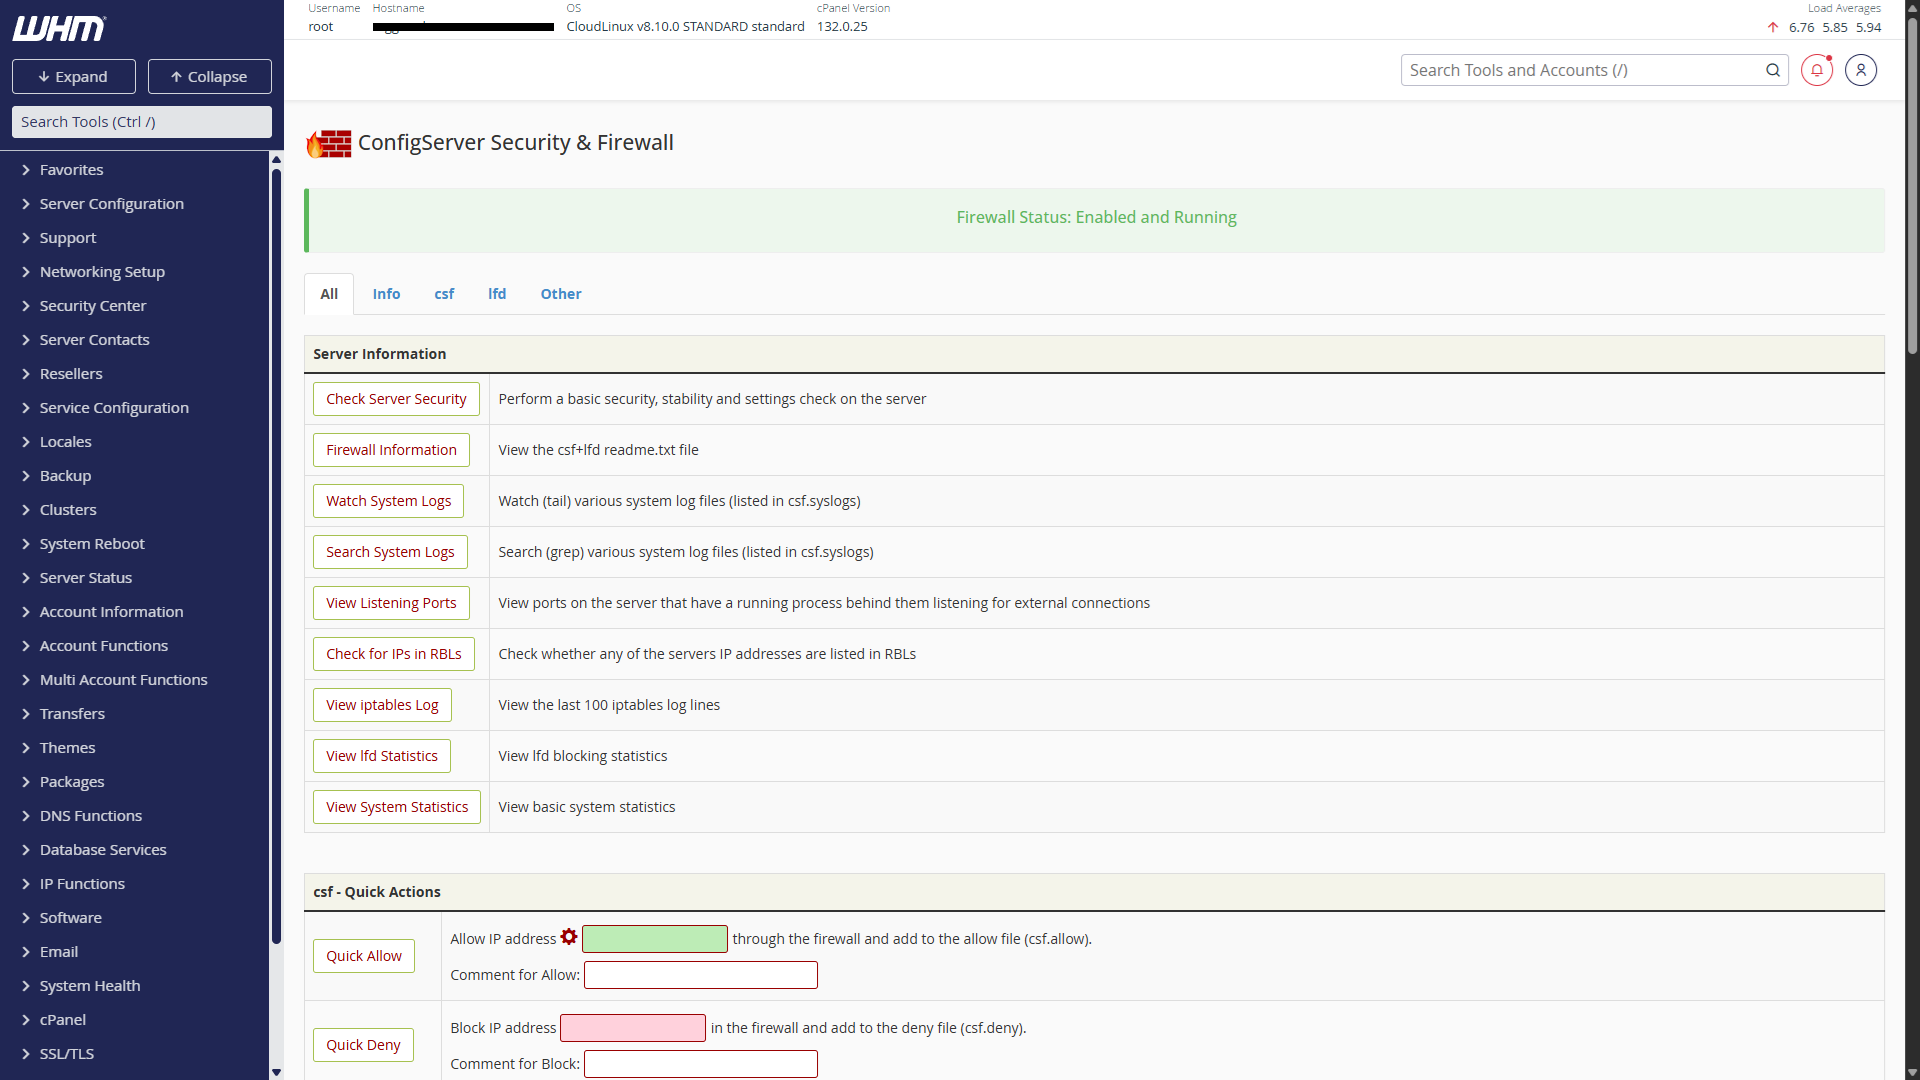Image resolution: width=1920 pixels, height=1080 pixels.
Task: Click the sidebar scroll down arrow
Action: coord(276,1072)
